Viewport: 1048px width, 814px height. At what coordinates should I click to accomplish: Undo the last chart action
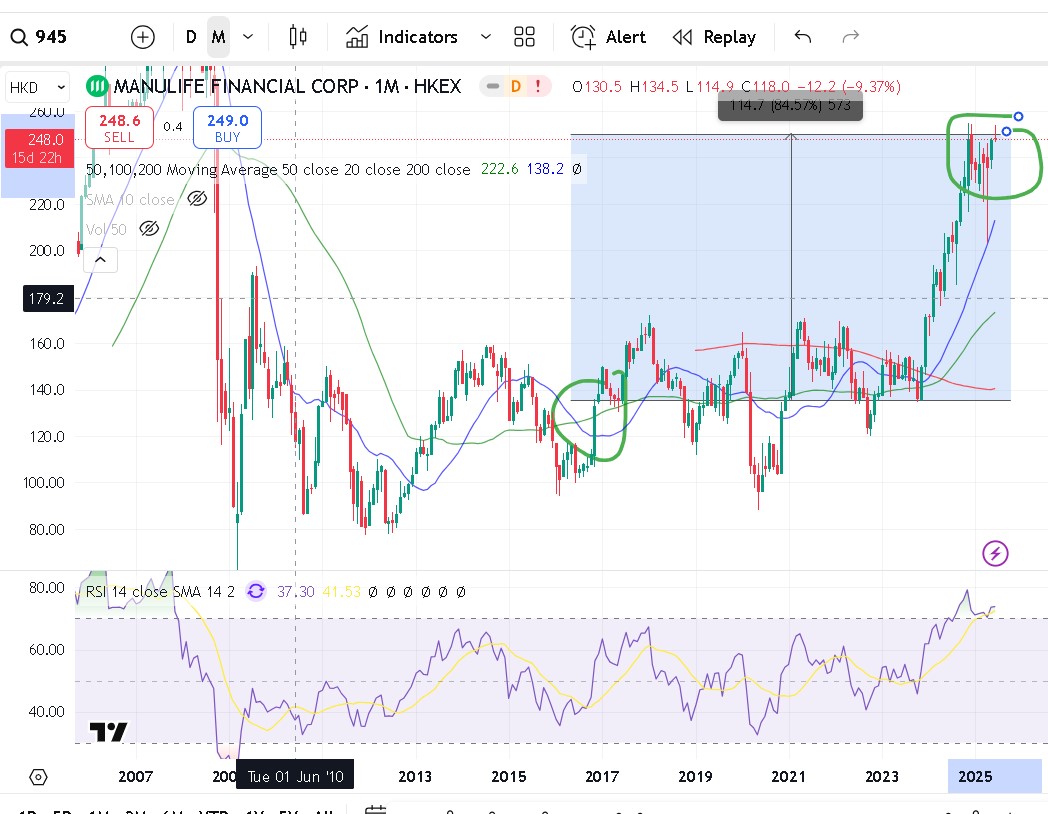(803, 37)
